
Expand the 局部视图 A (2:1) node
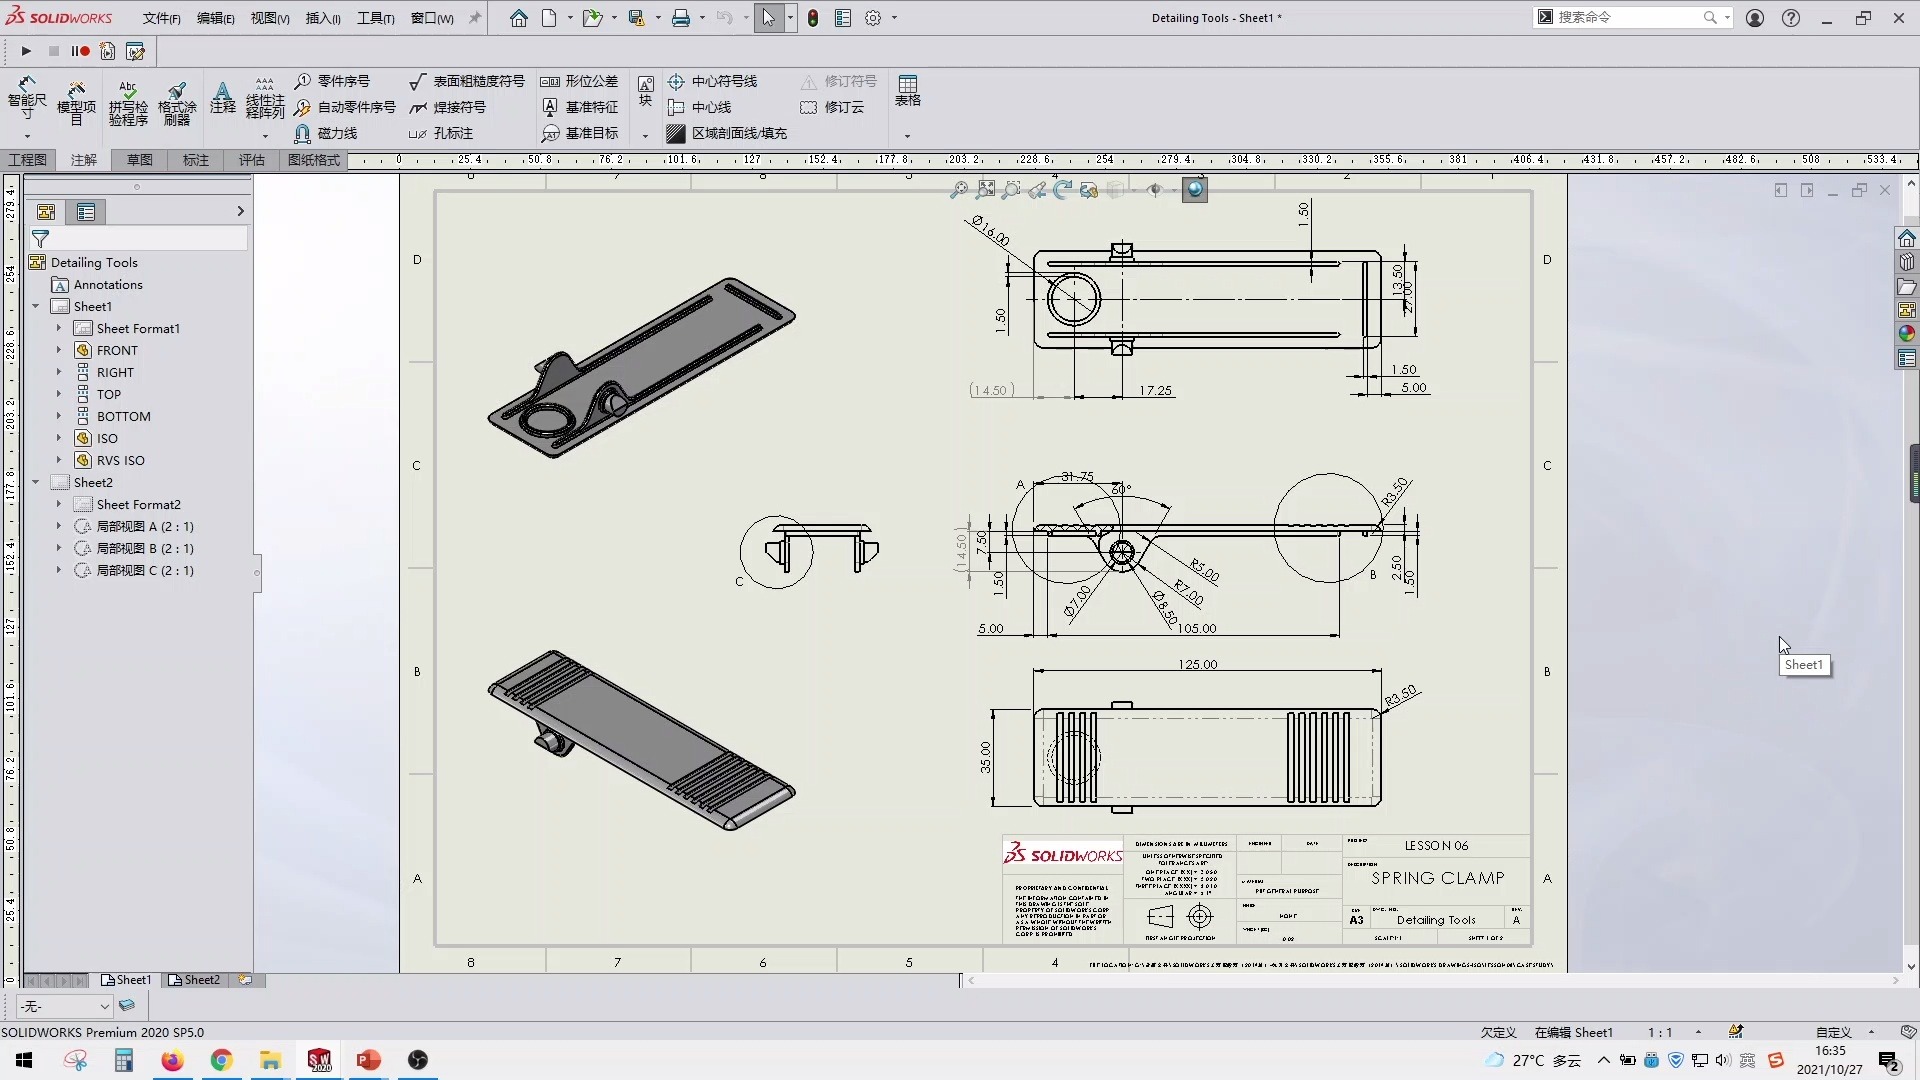coord(59,525)
